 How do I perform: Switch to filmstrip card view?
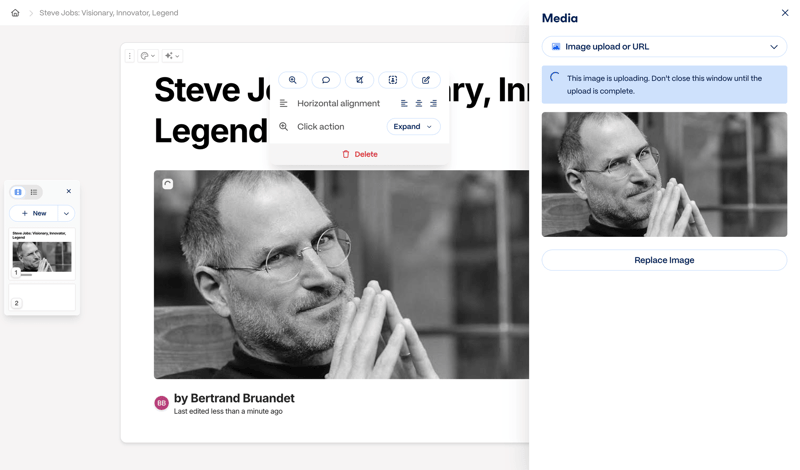pos(18,192)
